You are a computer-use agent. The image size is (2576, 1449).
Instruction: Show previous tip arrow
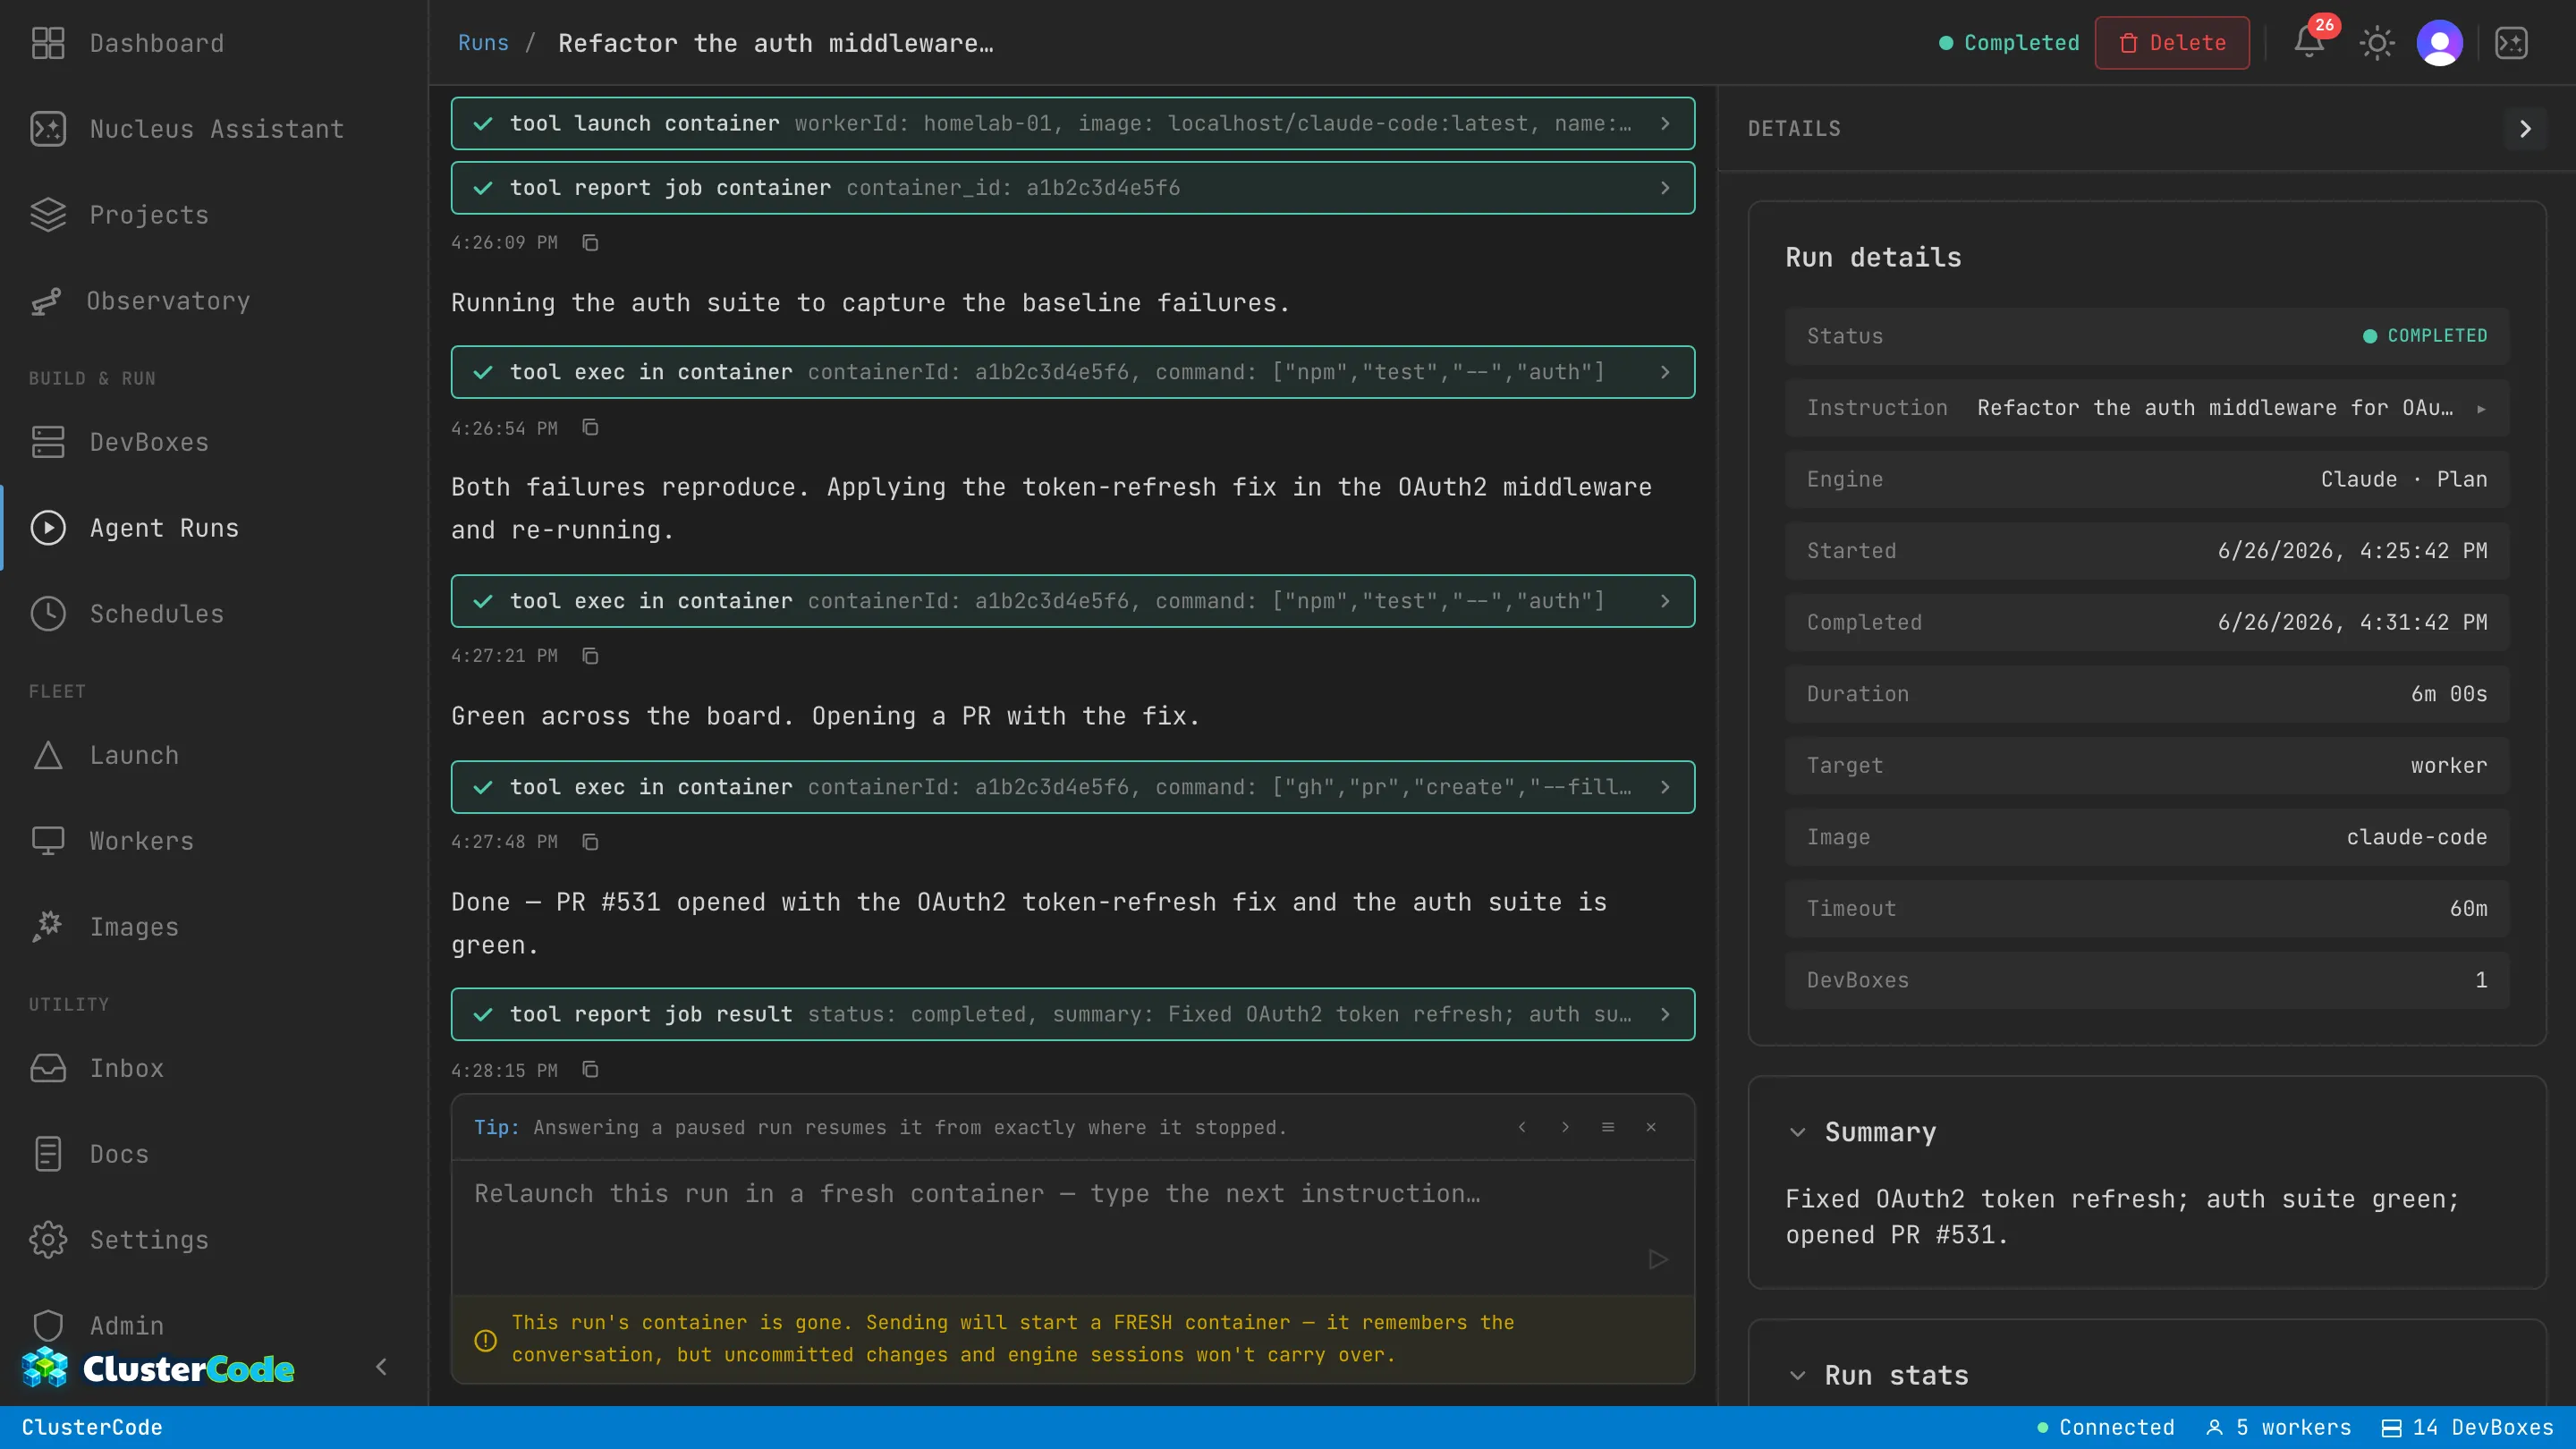(x=1522, y=1127)
